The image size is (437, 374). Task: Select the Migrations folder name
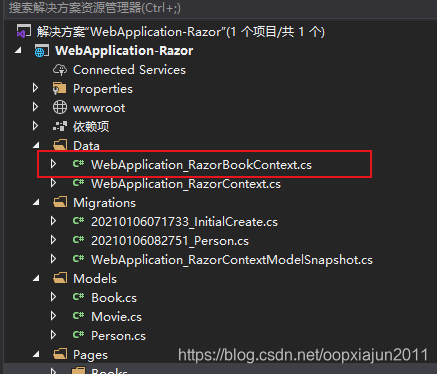click(x=104, y=203)
